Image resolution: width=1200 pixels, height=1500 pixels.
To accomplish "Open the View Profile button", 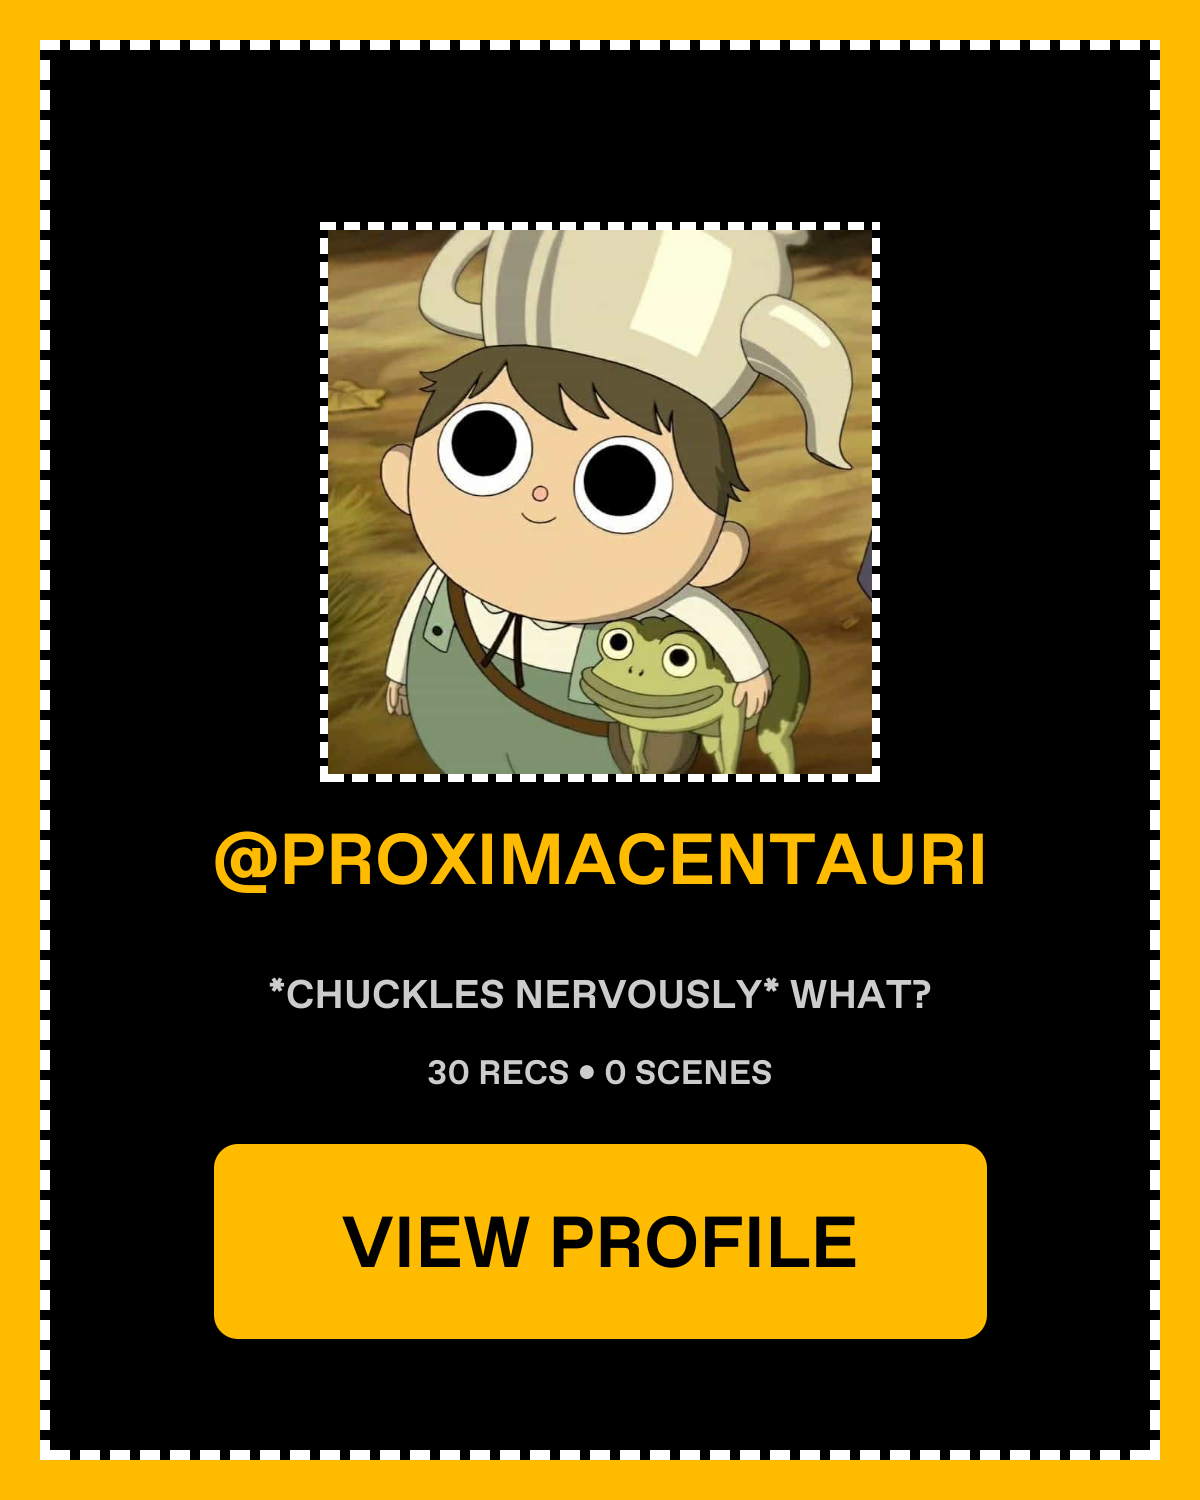I will [x=600, y=1241].
